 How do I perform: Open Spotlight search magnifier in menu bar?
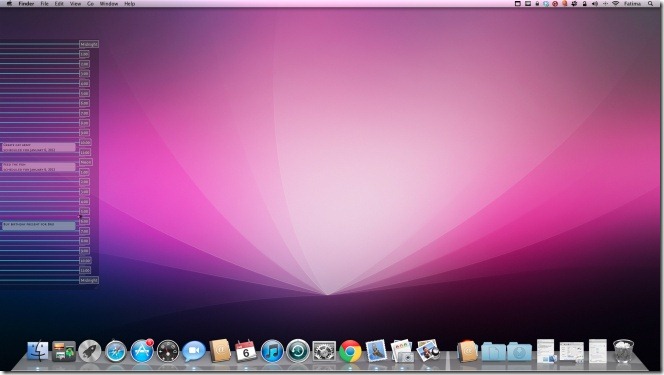coord(650,3)
